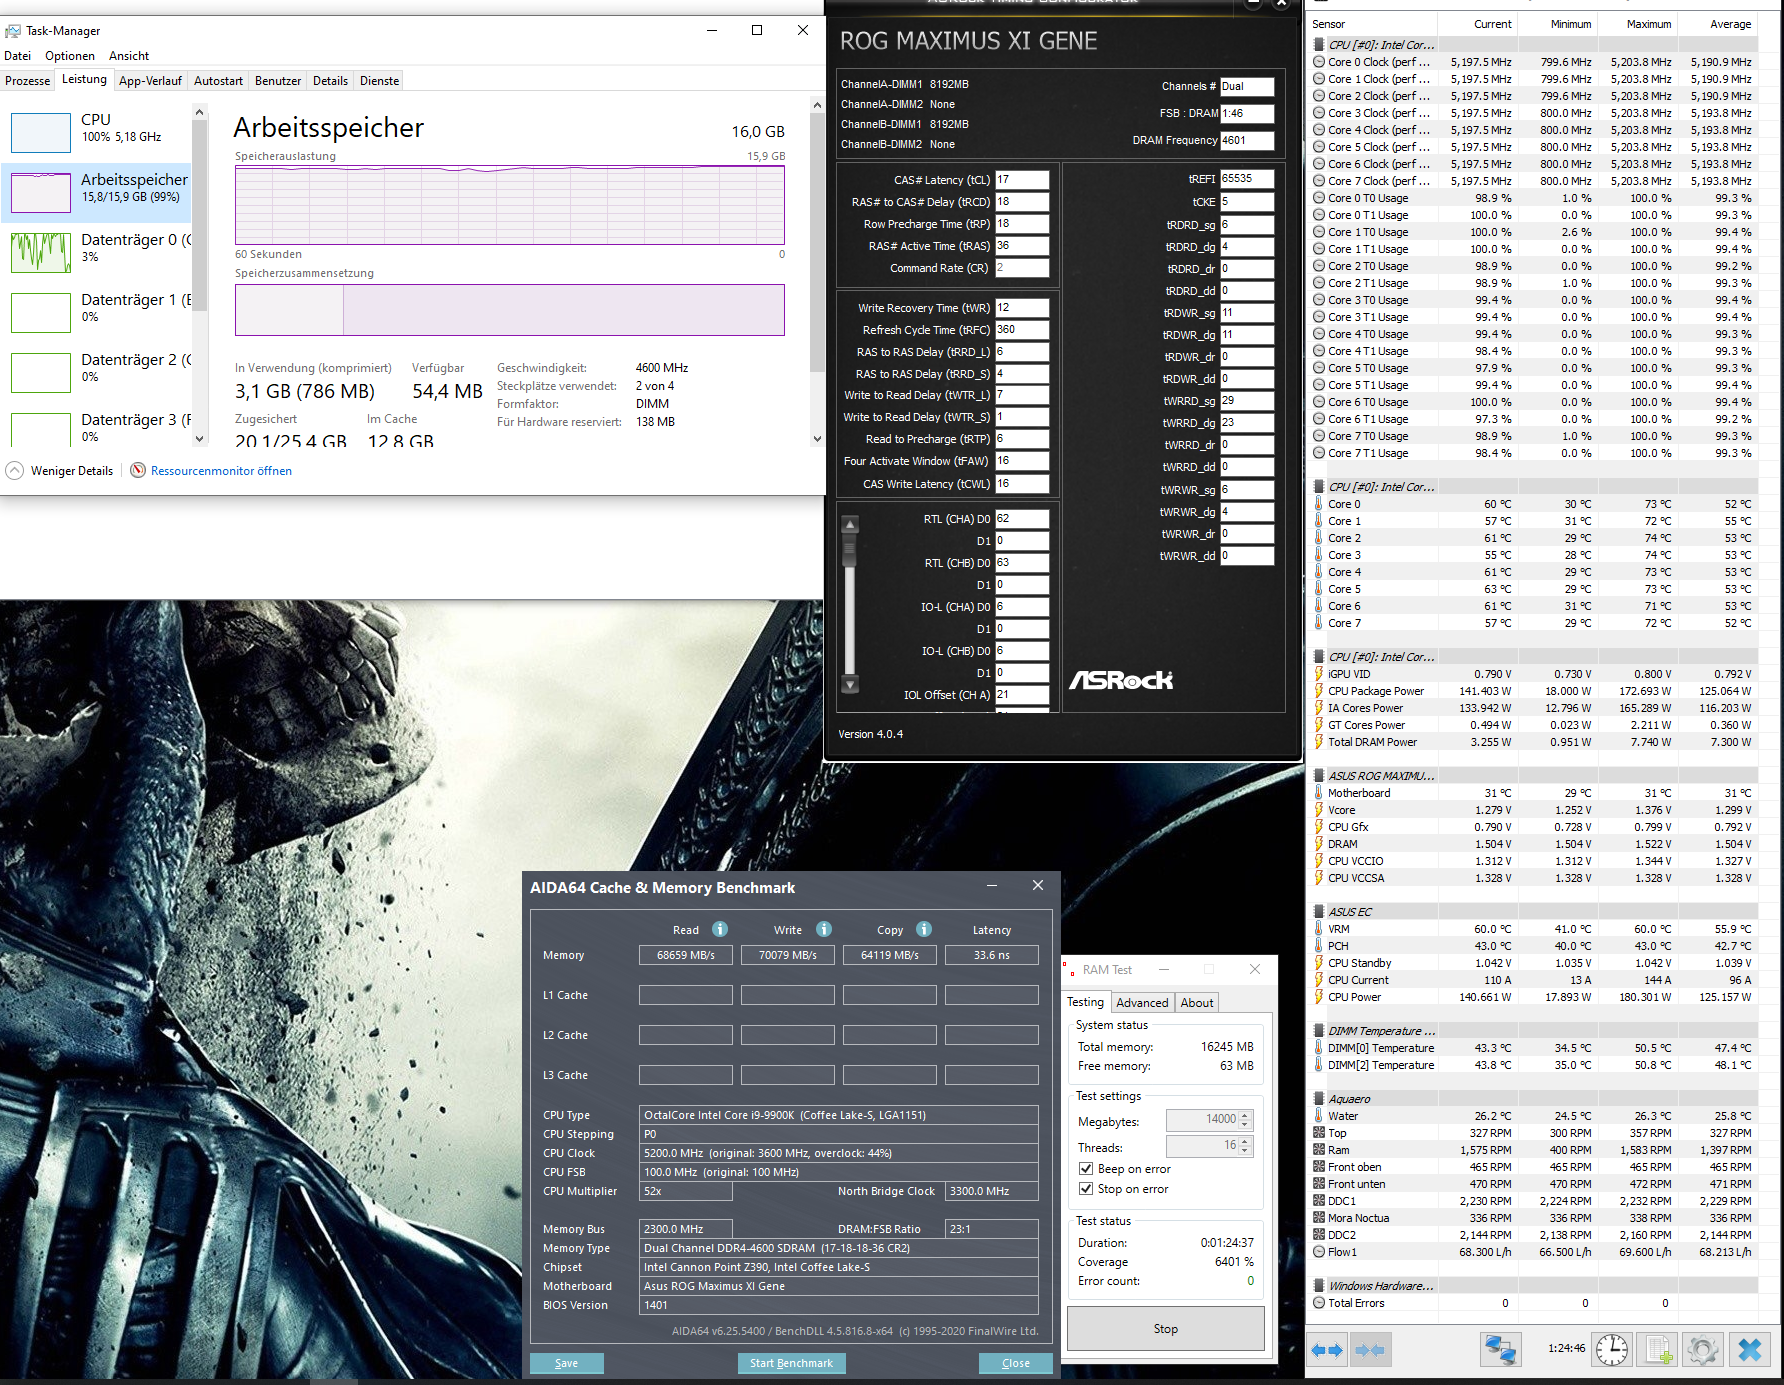This screenshot has width=1784, height=1385.
Task: Switch to the Autostart tab
Action: click(218, 81)
